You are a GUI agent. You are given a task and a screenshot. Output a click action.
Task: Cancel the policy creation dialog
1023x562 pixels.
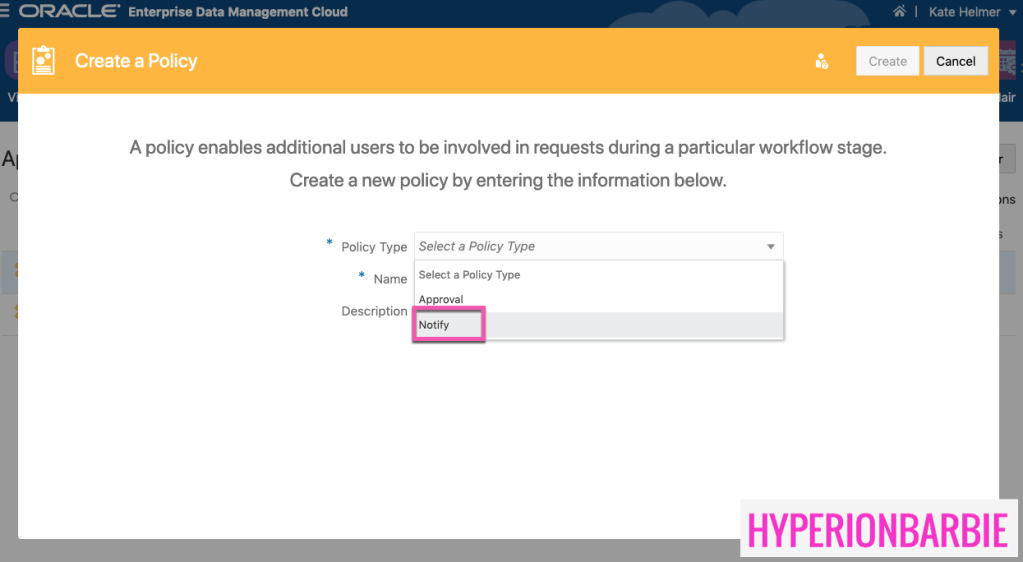[x=955, y=61]
